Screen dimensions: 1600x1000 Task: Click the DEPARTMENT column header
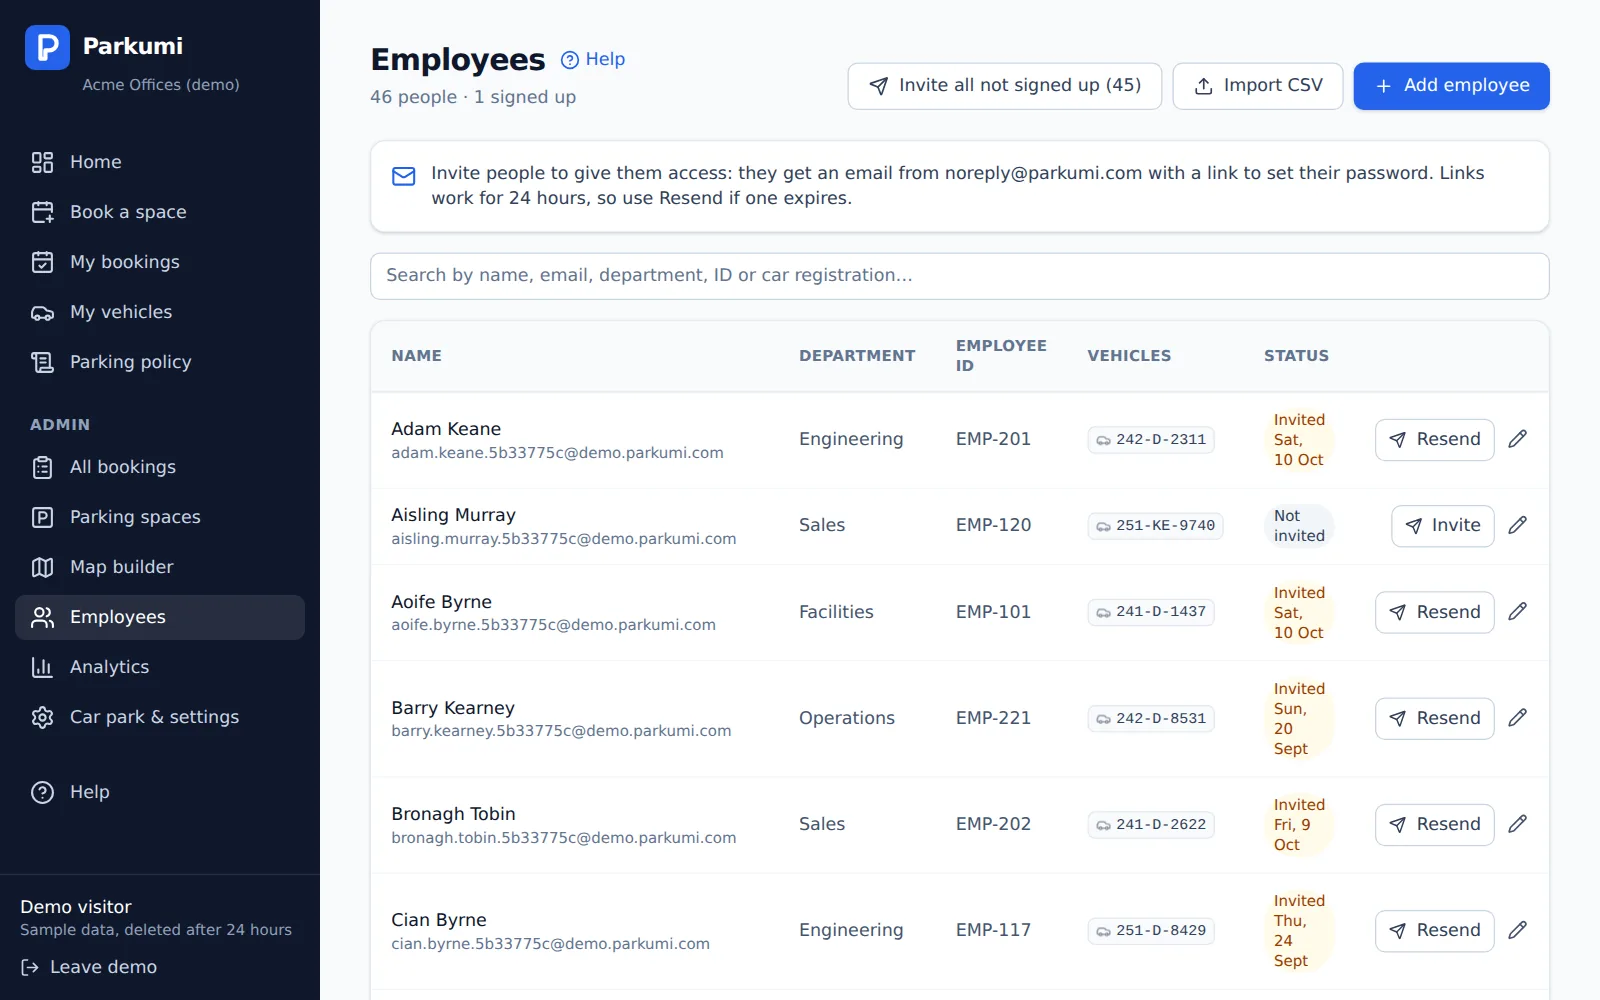857,356
